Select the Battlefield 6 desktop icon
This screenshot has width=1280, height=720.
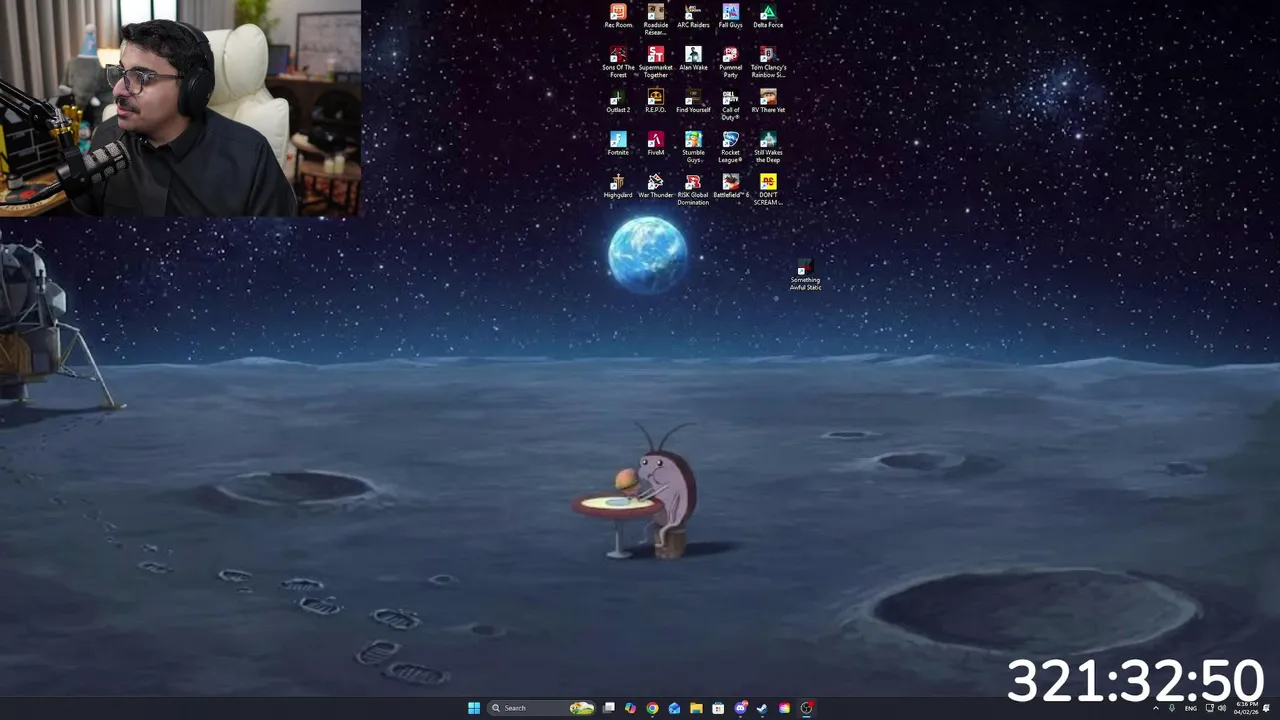point(731,187)
